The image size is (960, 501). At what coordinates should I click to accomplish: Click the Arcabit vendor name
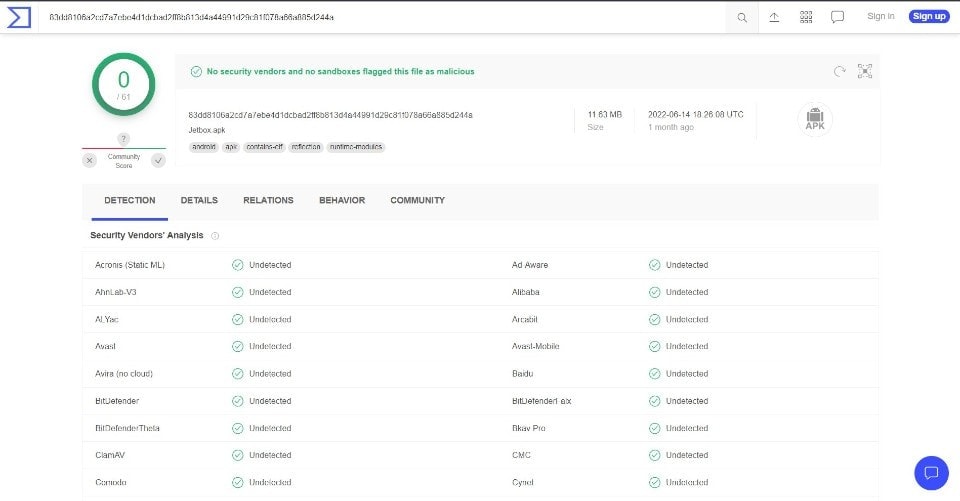525,320
